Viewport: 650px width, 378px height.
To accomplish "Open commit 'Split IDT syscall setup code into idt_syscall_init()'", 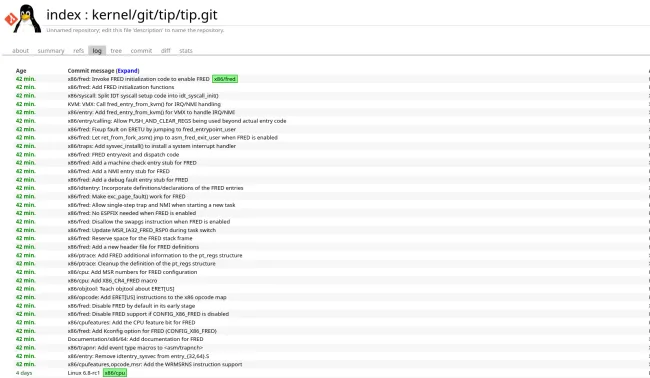I will (x=143, y=96).
